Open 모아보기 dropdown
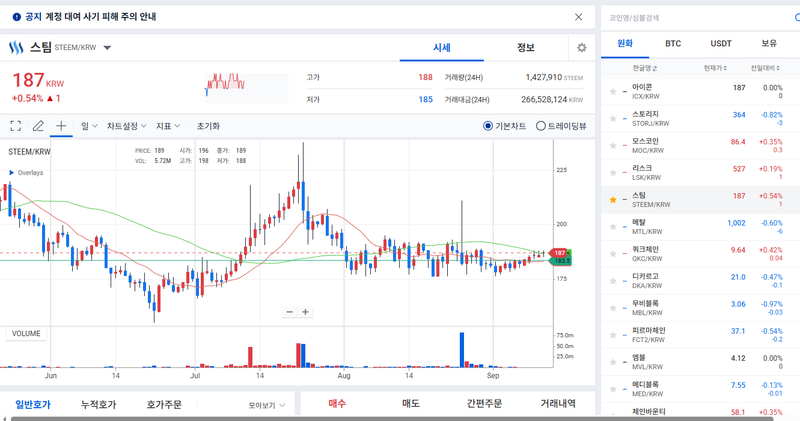Viewport: 800px width, 421px height. [x=267, y=406]
